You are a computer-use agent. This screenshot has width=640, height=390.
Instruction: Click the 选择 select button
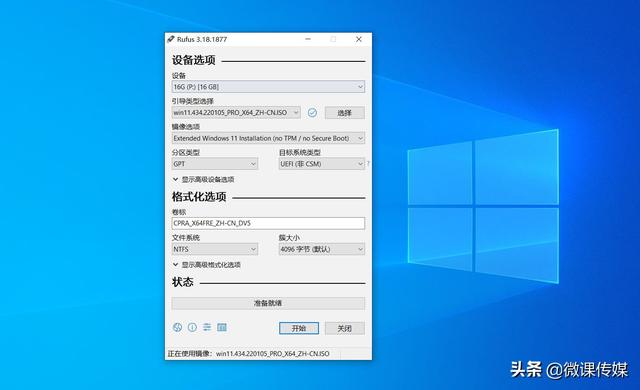point(344,113)
